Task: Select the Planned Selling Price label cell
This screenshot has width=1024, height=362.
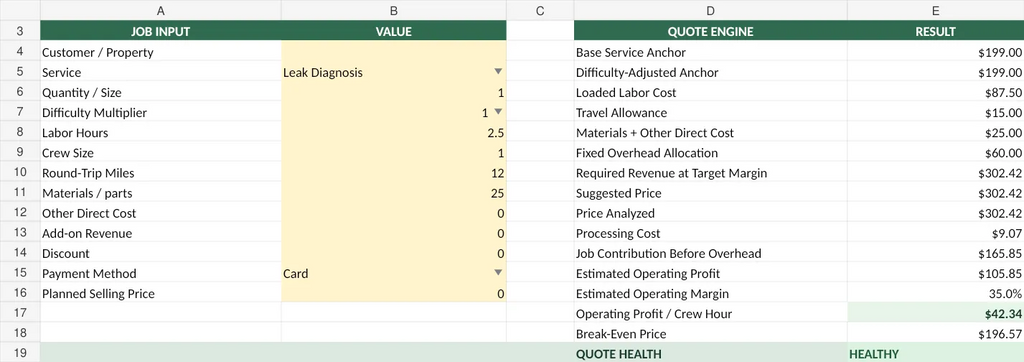Action: coord(161,293)
